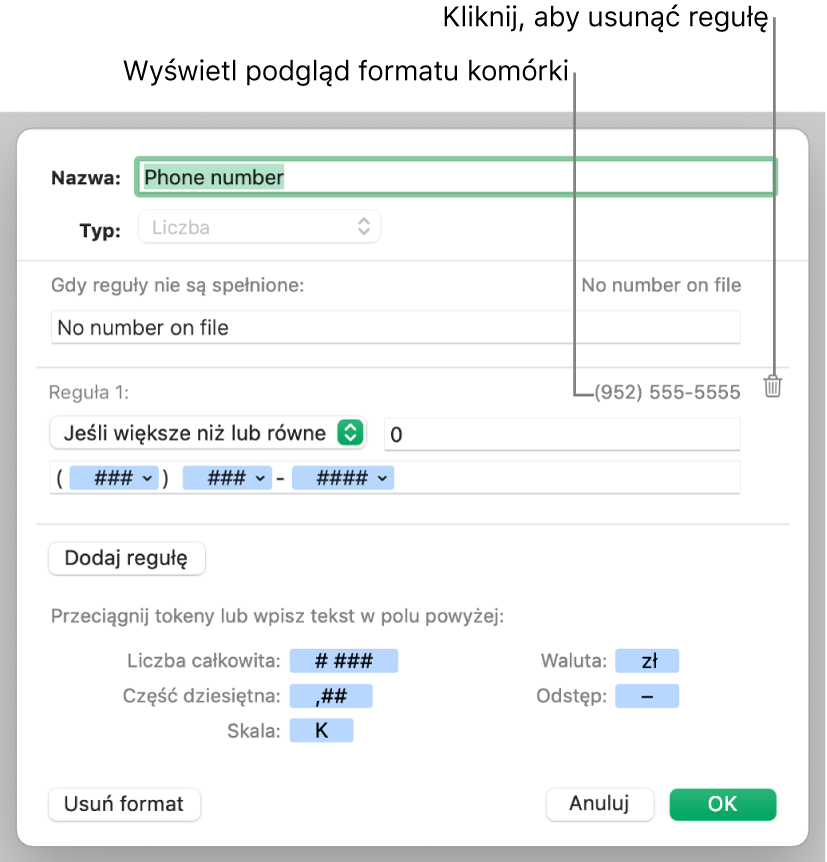Click the Liczba całkowita token # ###
Viewport: 827px width, 862px height.
point(344,661)
